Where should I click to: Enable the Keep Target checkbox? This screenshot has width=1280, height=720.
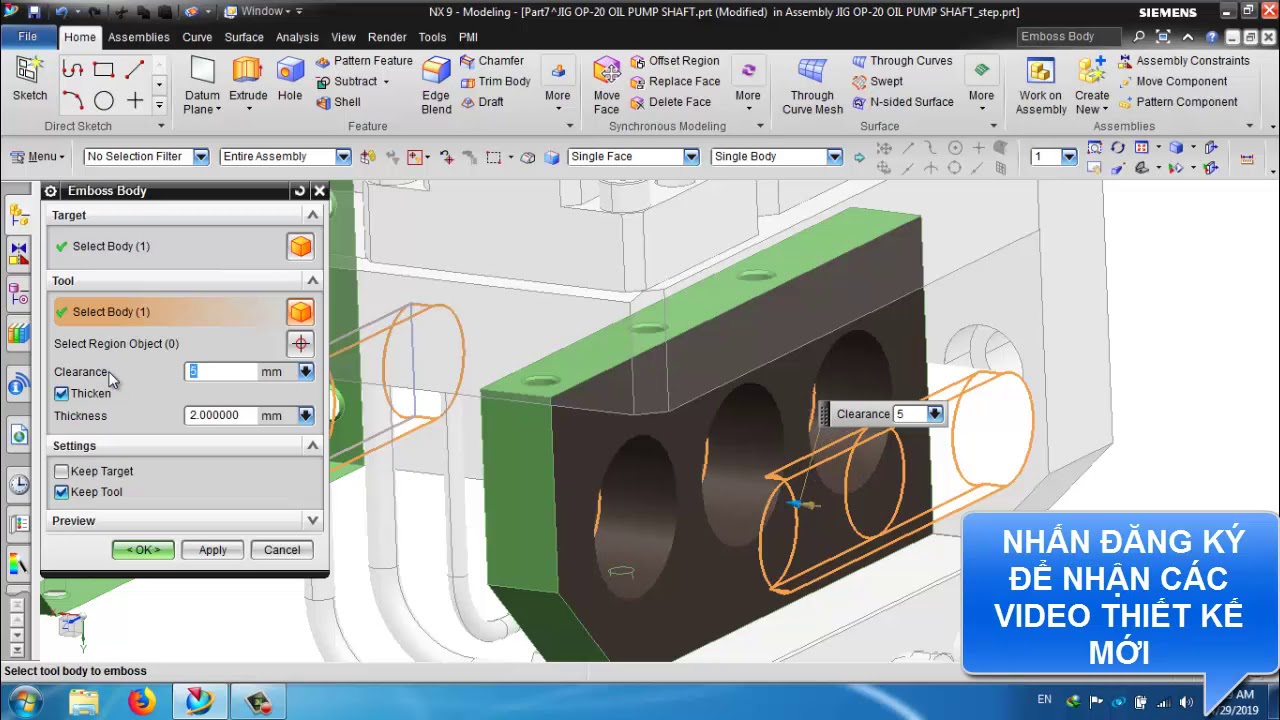(x=61, y=472)
